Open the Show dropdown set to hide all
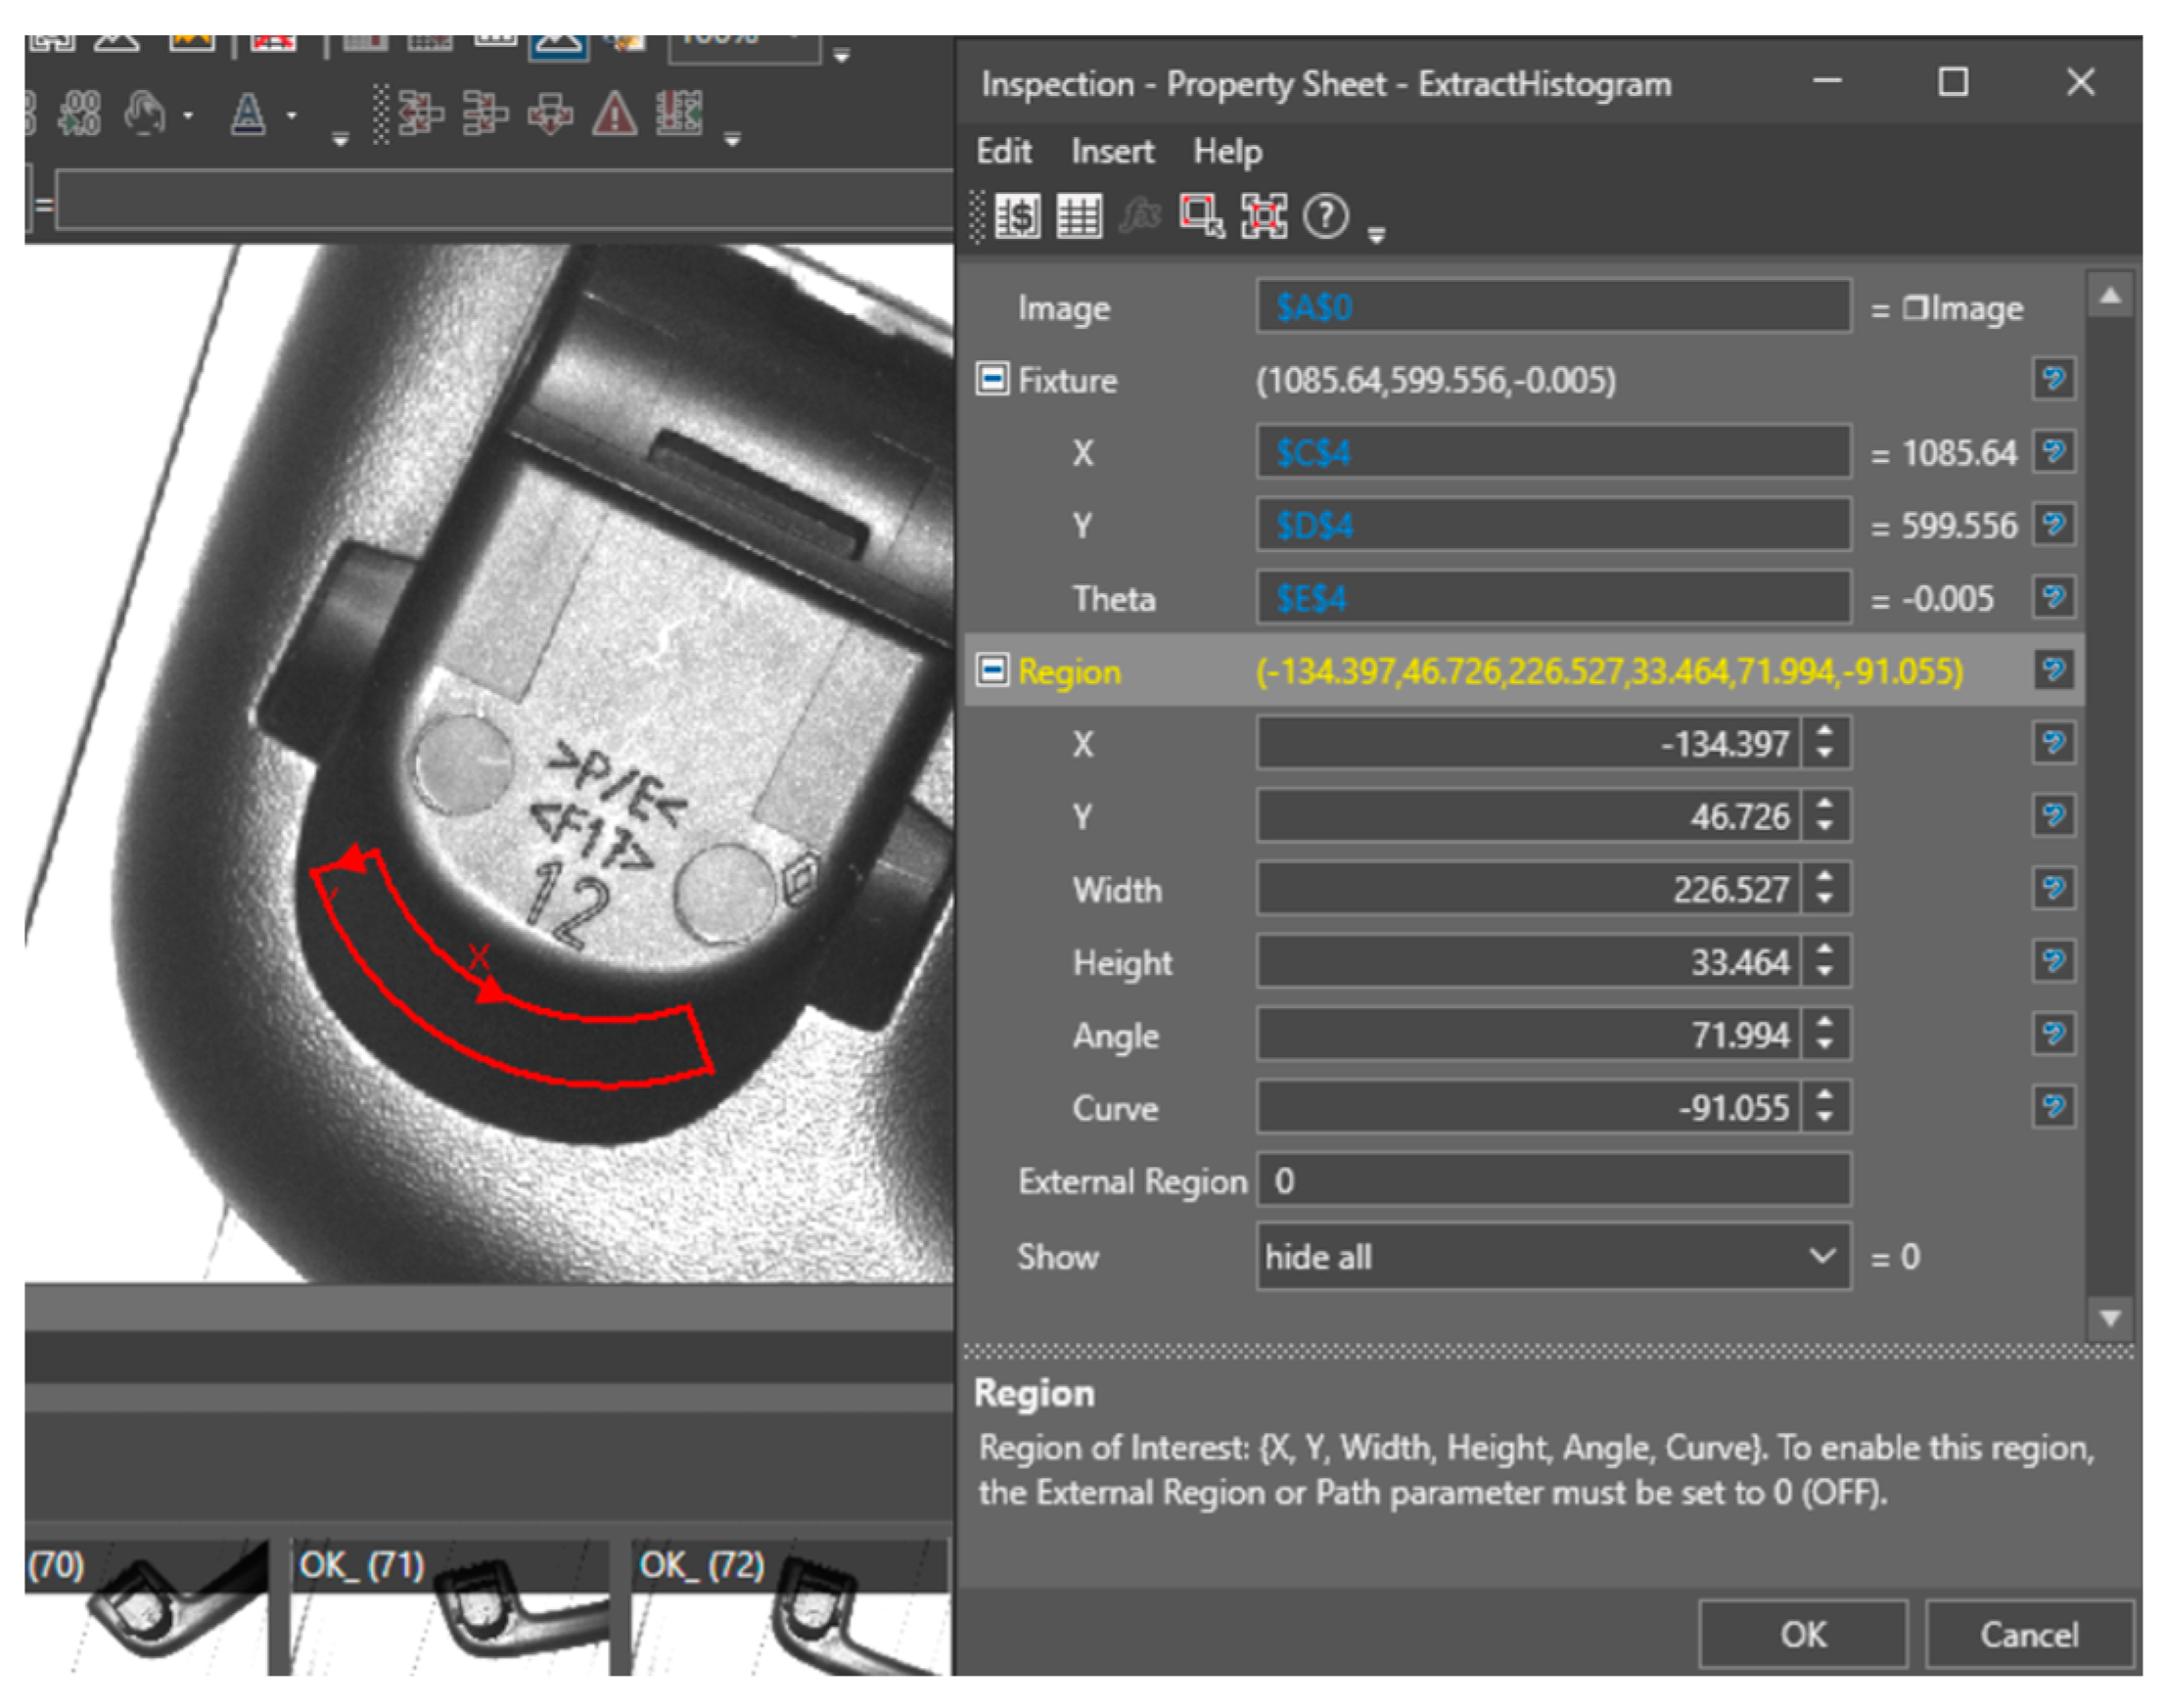This screenshot has width=2167, height=1708. click(x=1552, y=1256)
